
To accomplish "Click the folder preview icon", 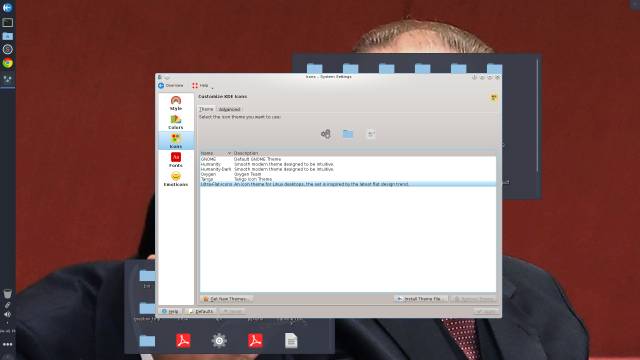I will pyautogui.click(x=348, y=133).
